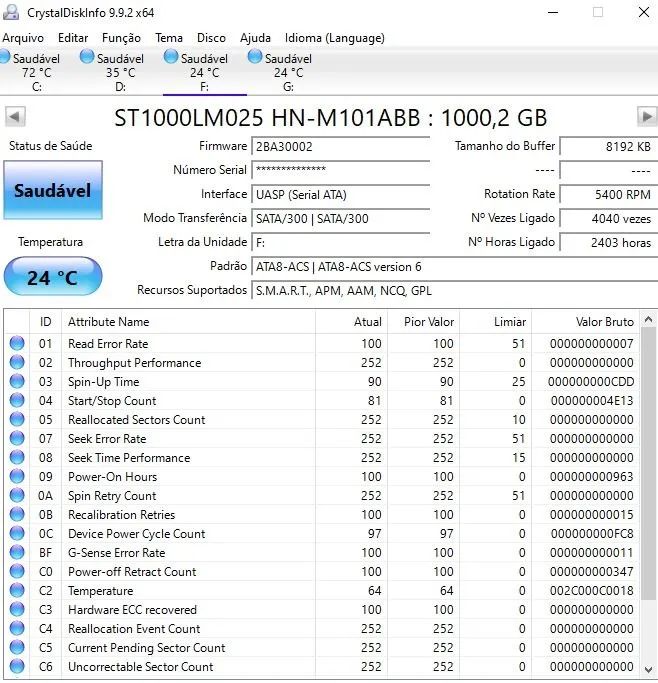Click status orb for Reallocation Event Count
Image resolution: width=658 pixels, height=683 pixels.
click(17, 628)
